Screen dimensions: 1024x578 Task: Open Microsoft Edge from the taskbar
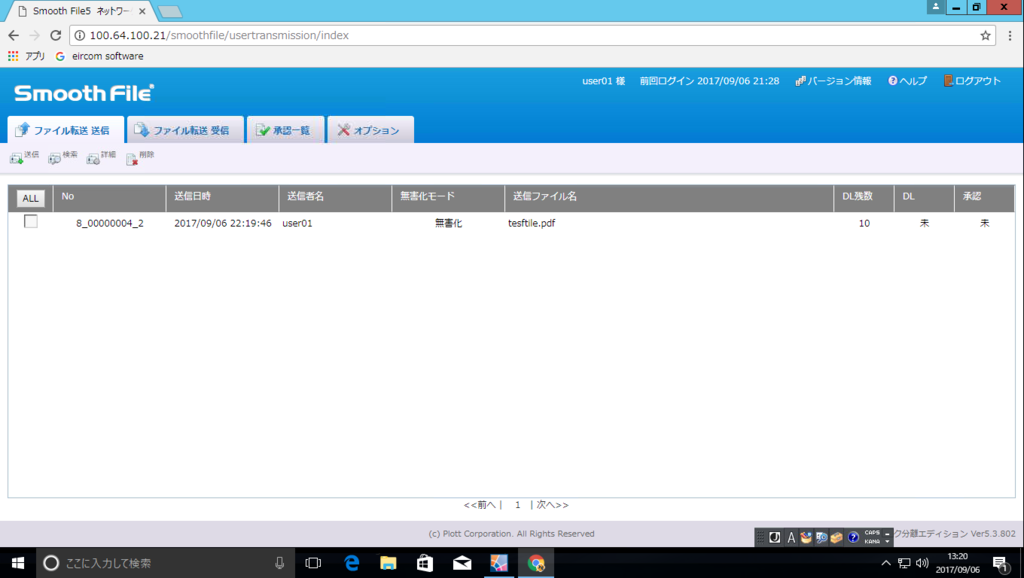pyautogui.click(x=351, y=562)
